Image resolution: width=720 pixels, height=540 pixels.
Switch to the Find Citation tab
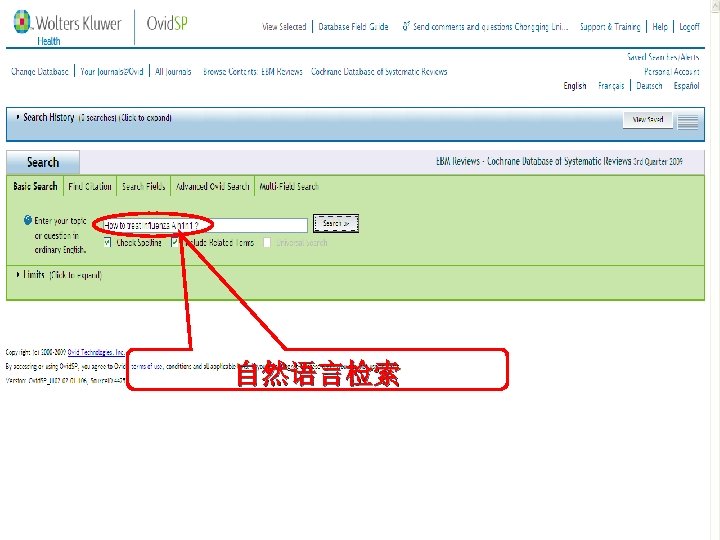pos(90,186)
